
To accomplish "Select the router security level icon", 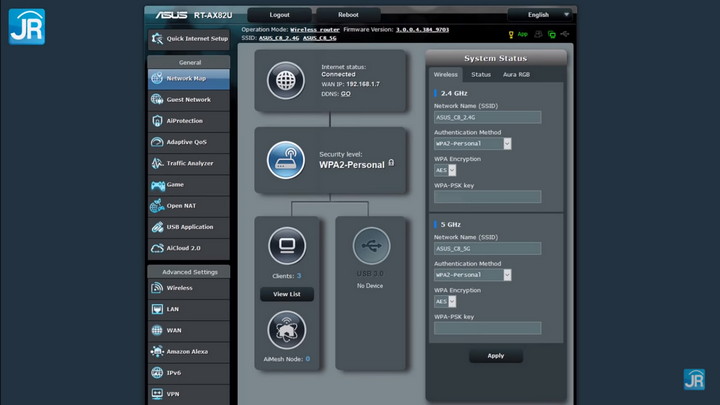I will (x=286, y=160).
